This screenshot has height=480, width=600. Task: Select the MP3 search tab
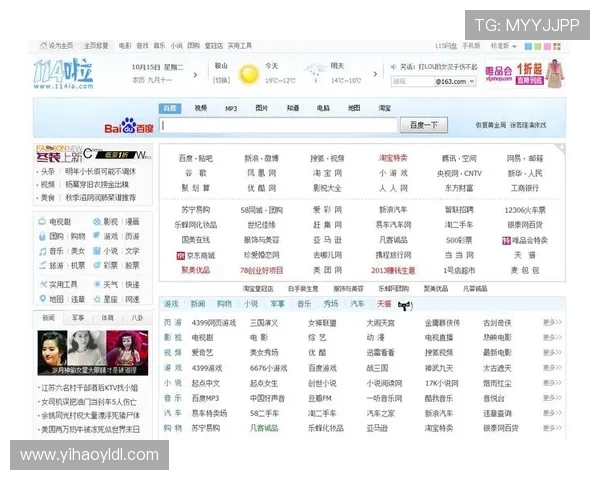(x=231, y=108)
